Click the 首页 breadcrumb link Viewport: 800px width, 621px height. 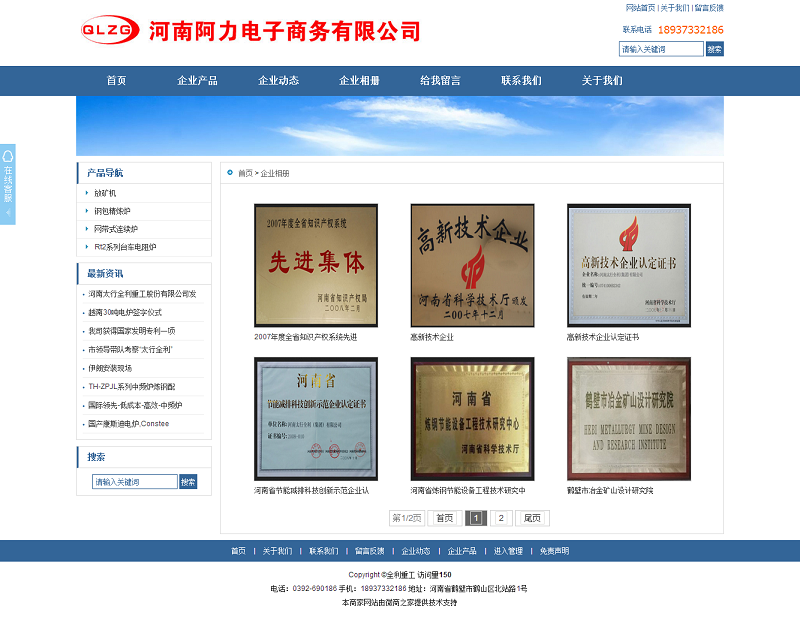245,173
